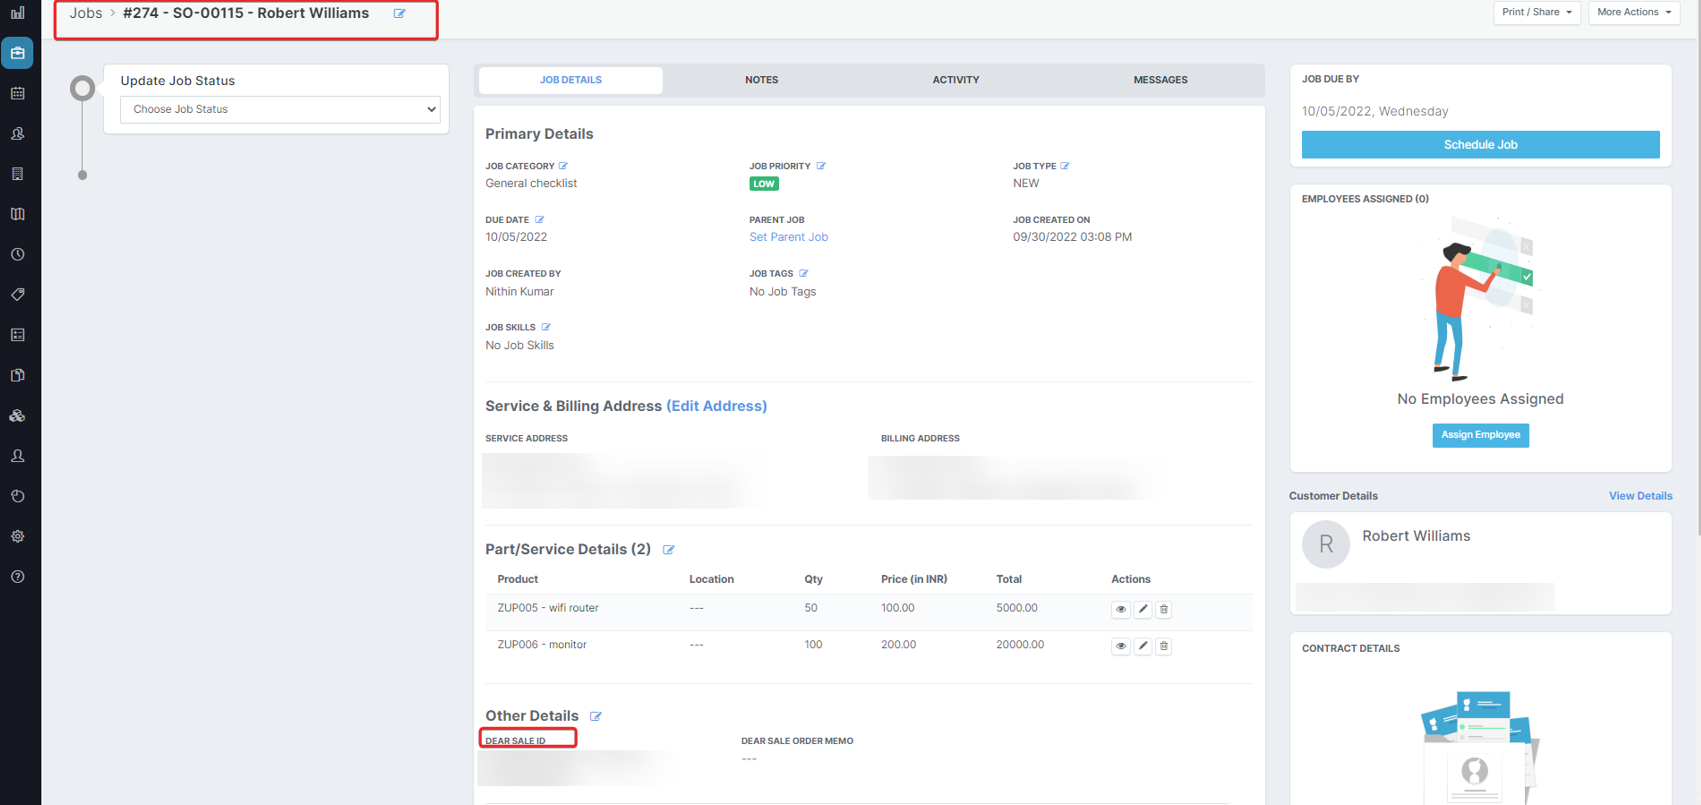Edit the Job Tags field
The width and height of the screenshot is (1701, 805).
(x=804, y=273)
